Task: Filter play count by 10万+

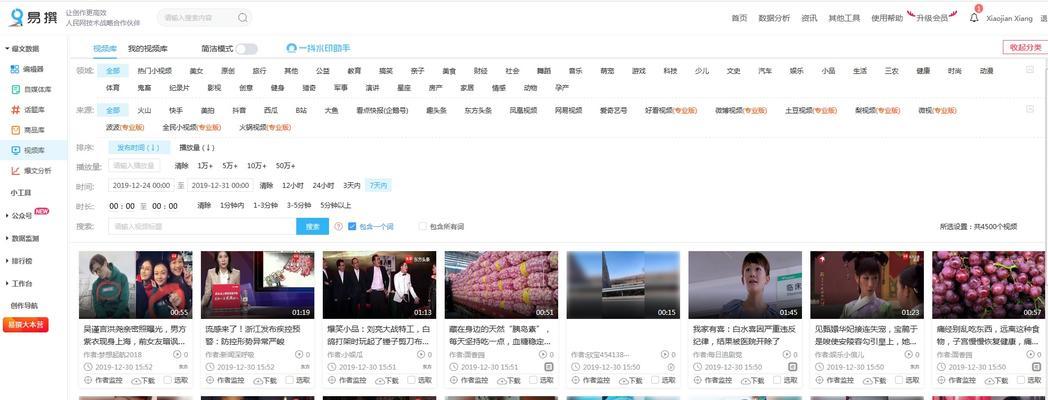Action: 257,165
